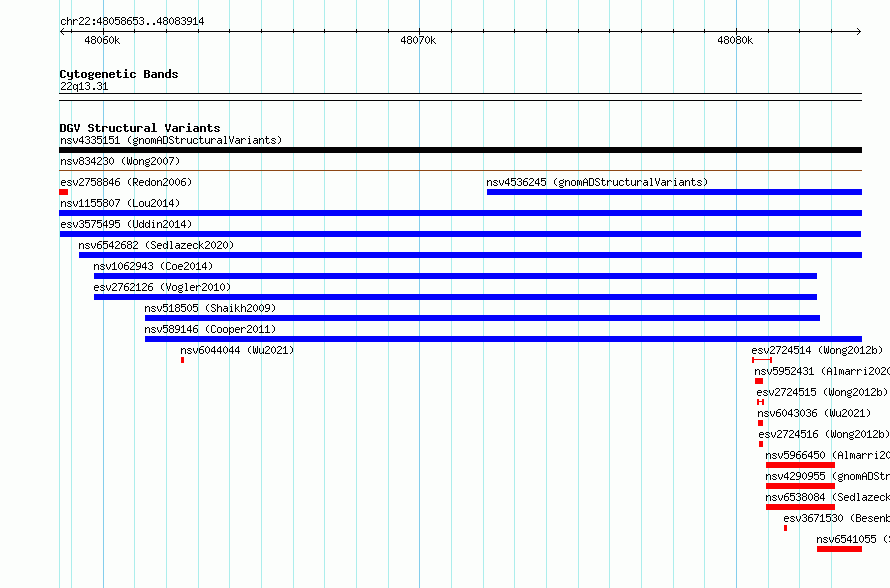Click the 48070k ruler tick label
The image size is (890, 588).
pyautogui.click(x=418, y=40)
